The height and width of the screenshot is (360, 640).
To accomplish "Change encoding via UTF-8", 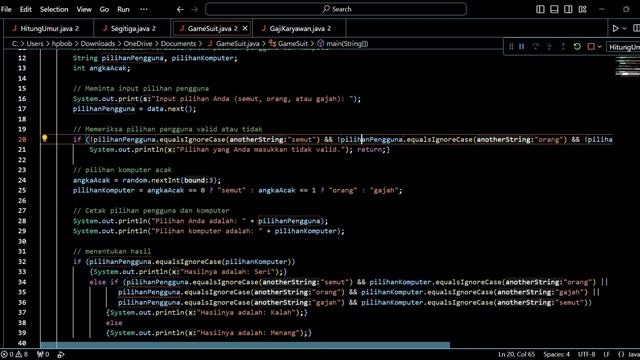I will [587, 354].
